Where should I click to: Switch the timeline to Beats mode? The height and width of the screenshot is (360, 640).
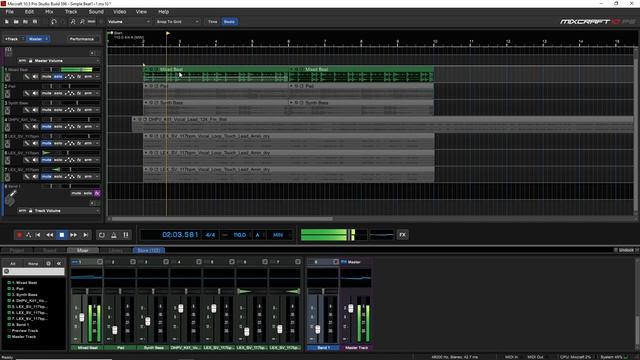[229, 22]
